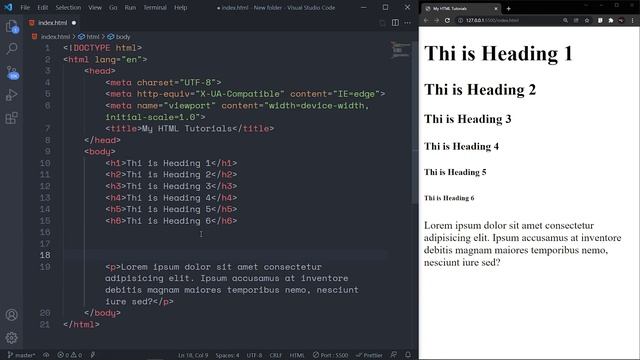This screenshot has width=640, height=360.
Task: Click the browser back arrow
Action: 426,20
